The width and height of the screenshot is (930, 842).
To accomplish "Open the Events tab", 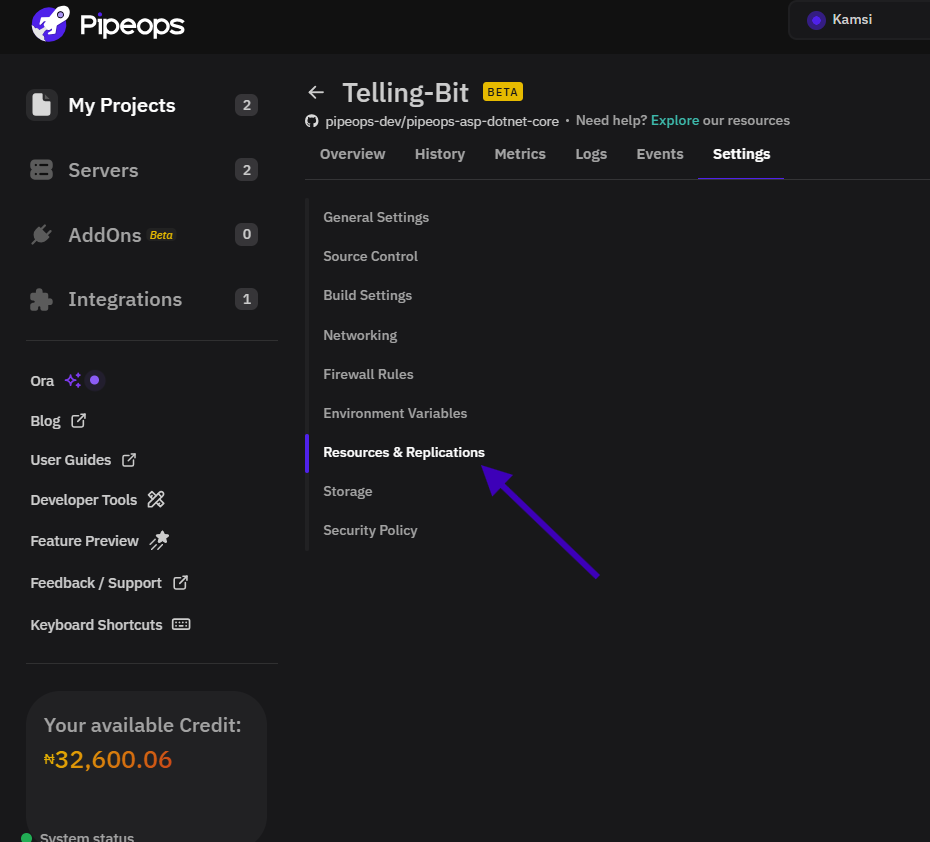I will [660, 154].
